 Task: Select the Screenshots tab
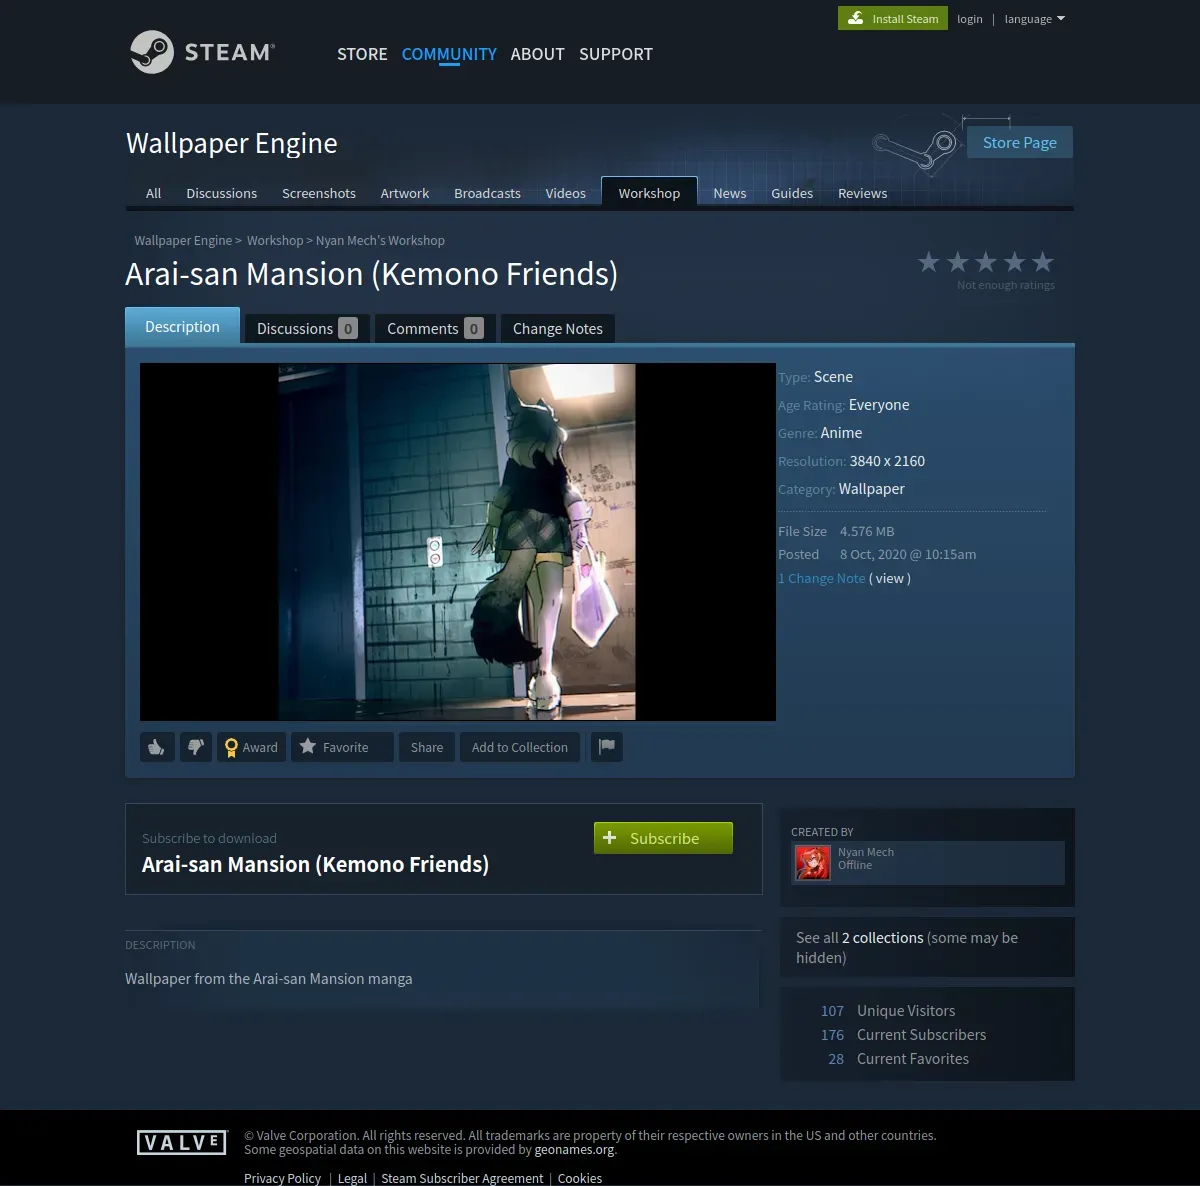tap(319, 193)
